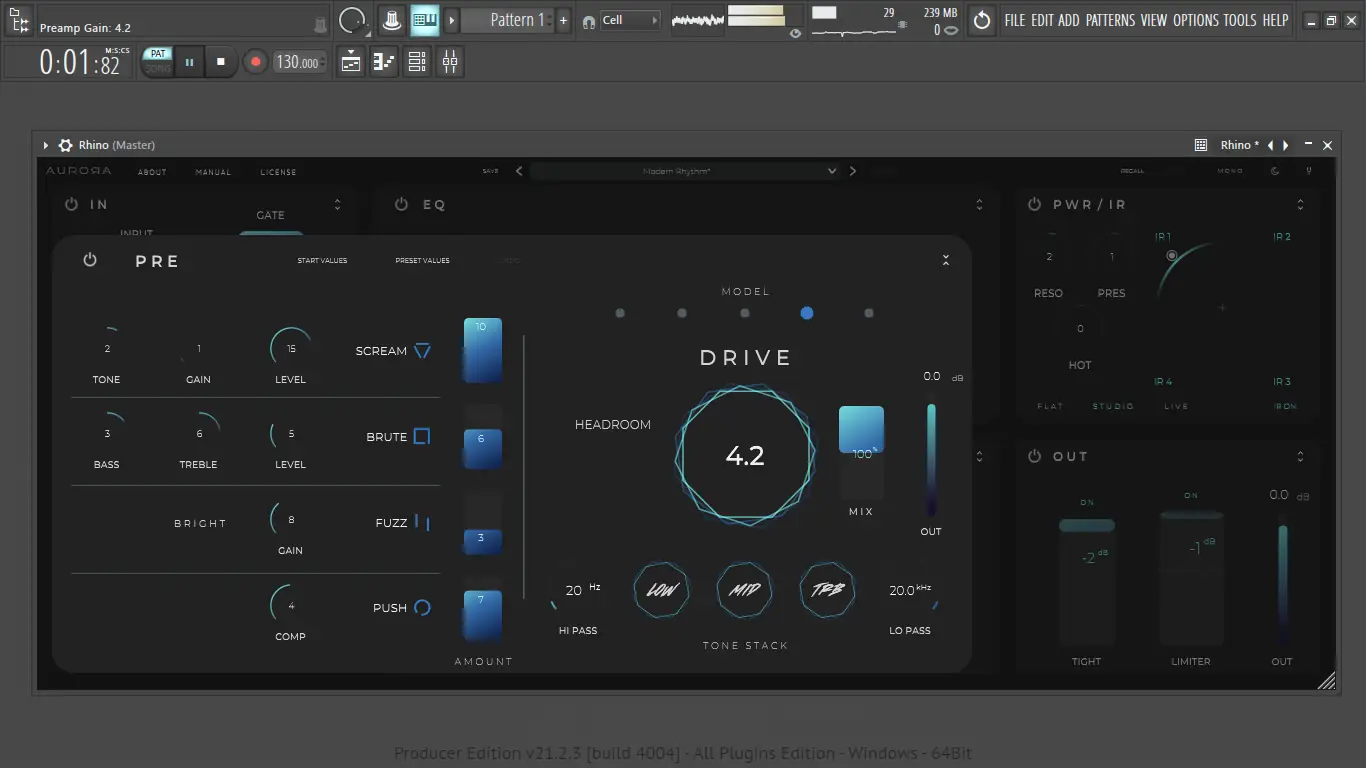Image resolution: width=1366 pixels, height=768 pixels.
Task: Open the Cell snap dropdown
Action: [x=630, y=20]
